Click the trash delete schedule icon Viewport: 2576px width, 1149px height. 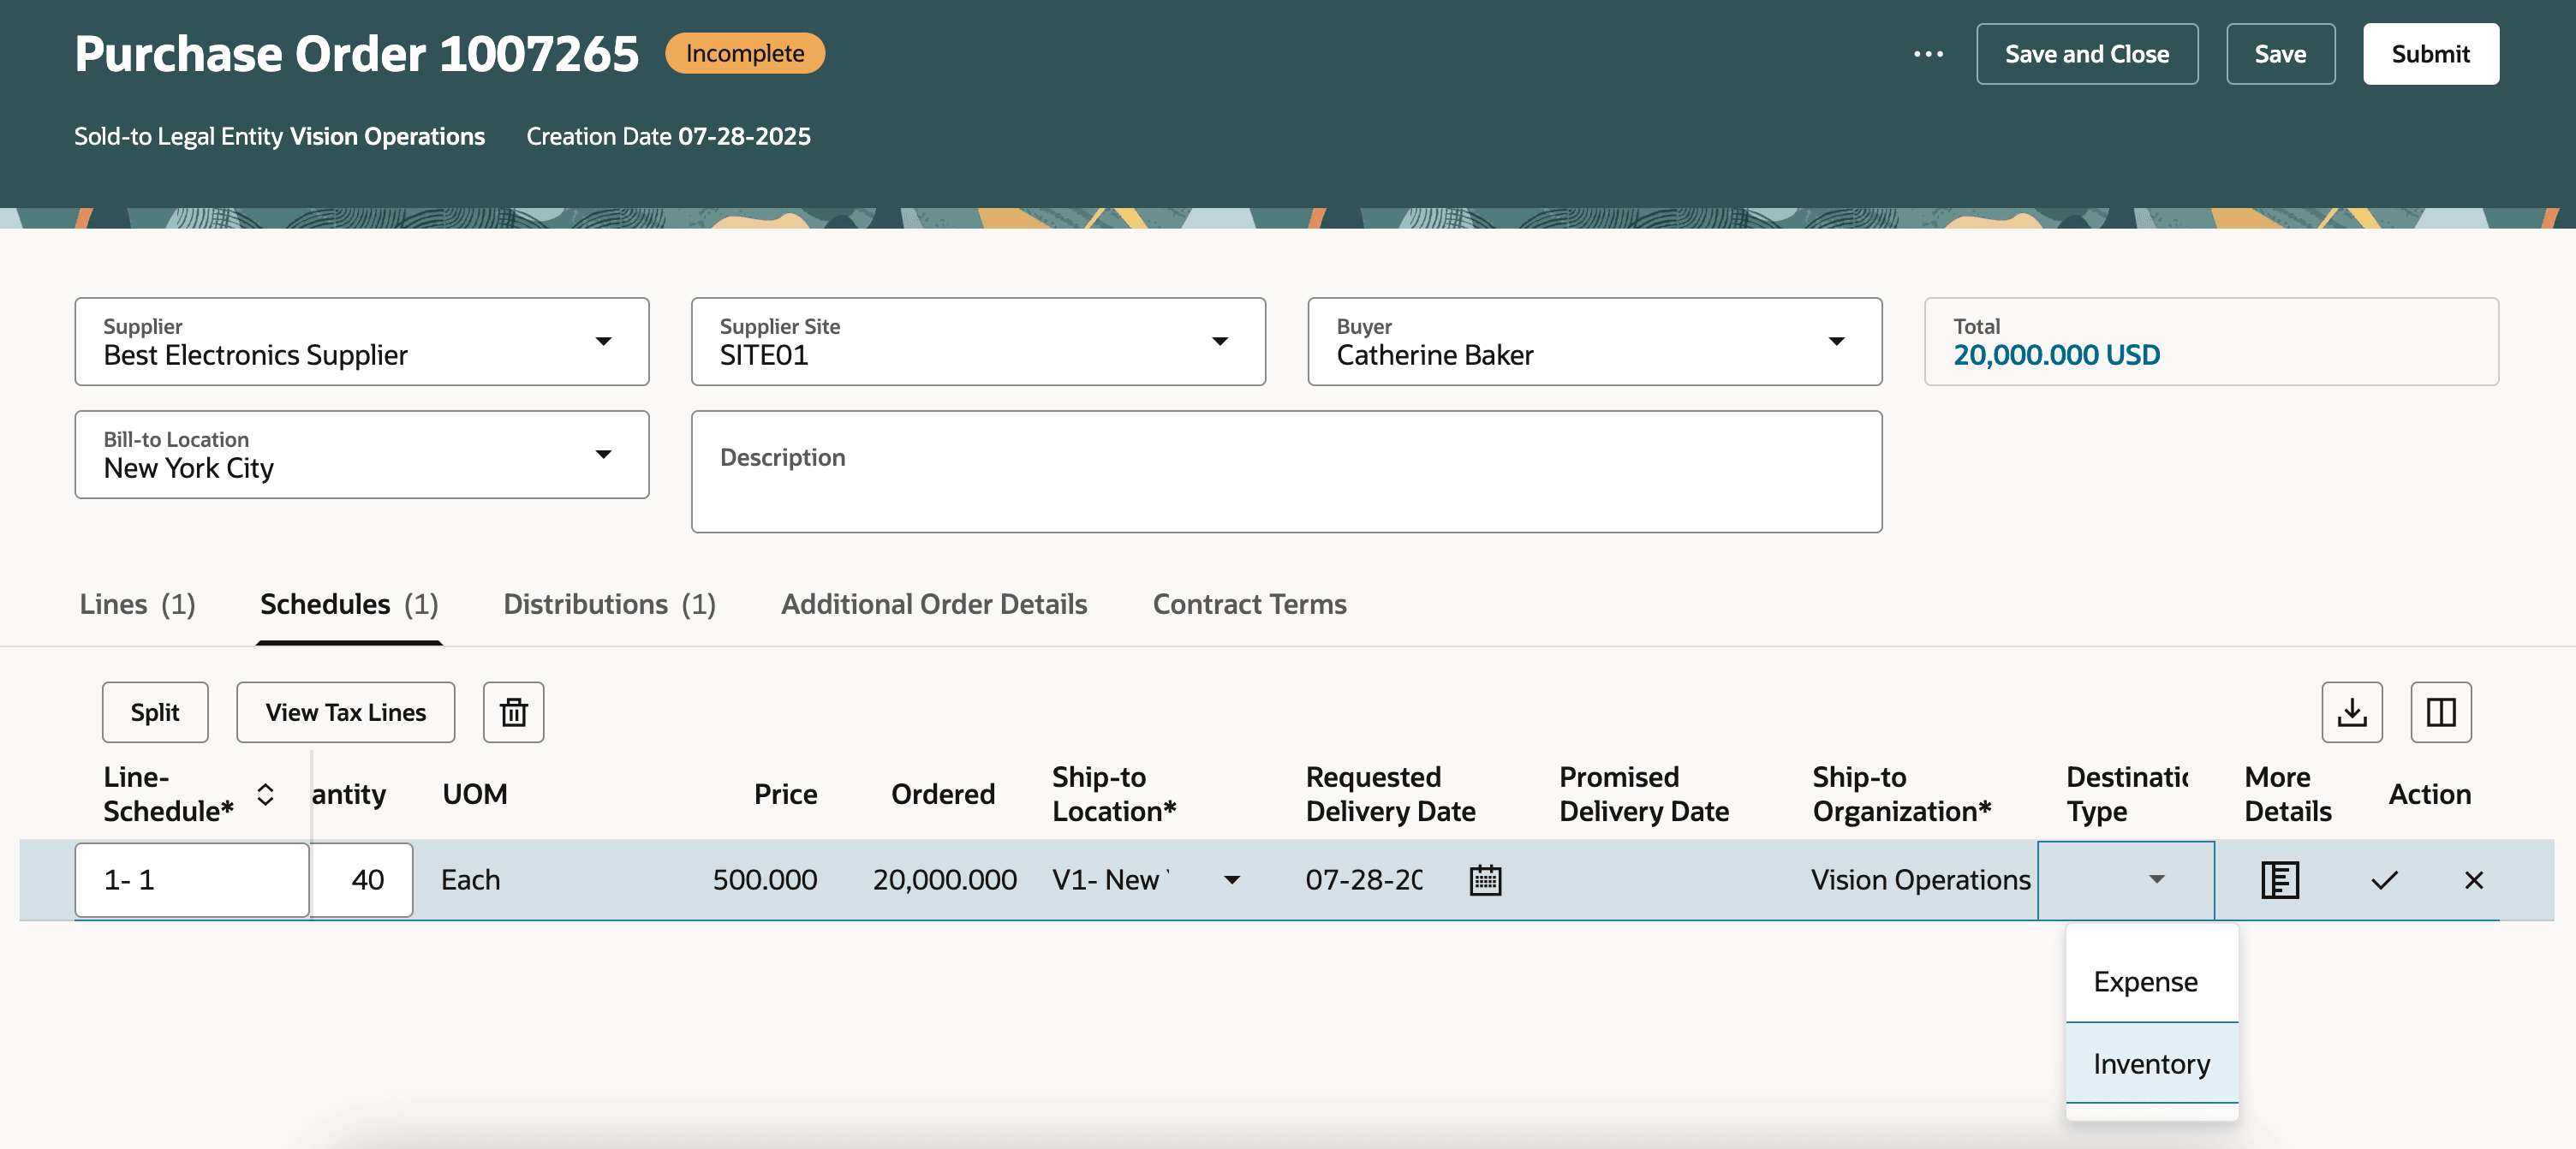pos(513,712)
